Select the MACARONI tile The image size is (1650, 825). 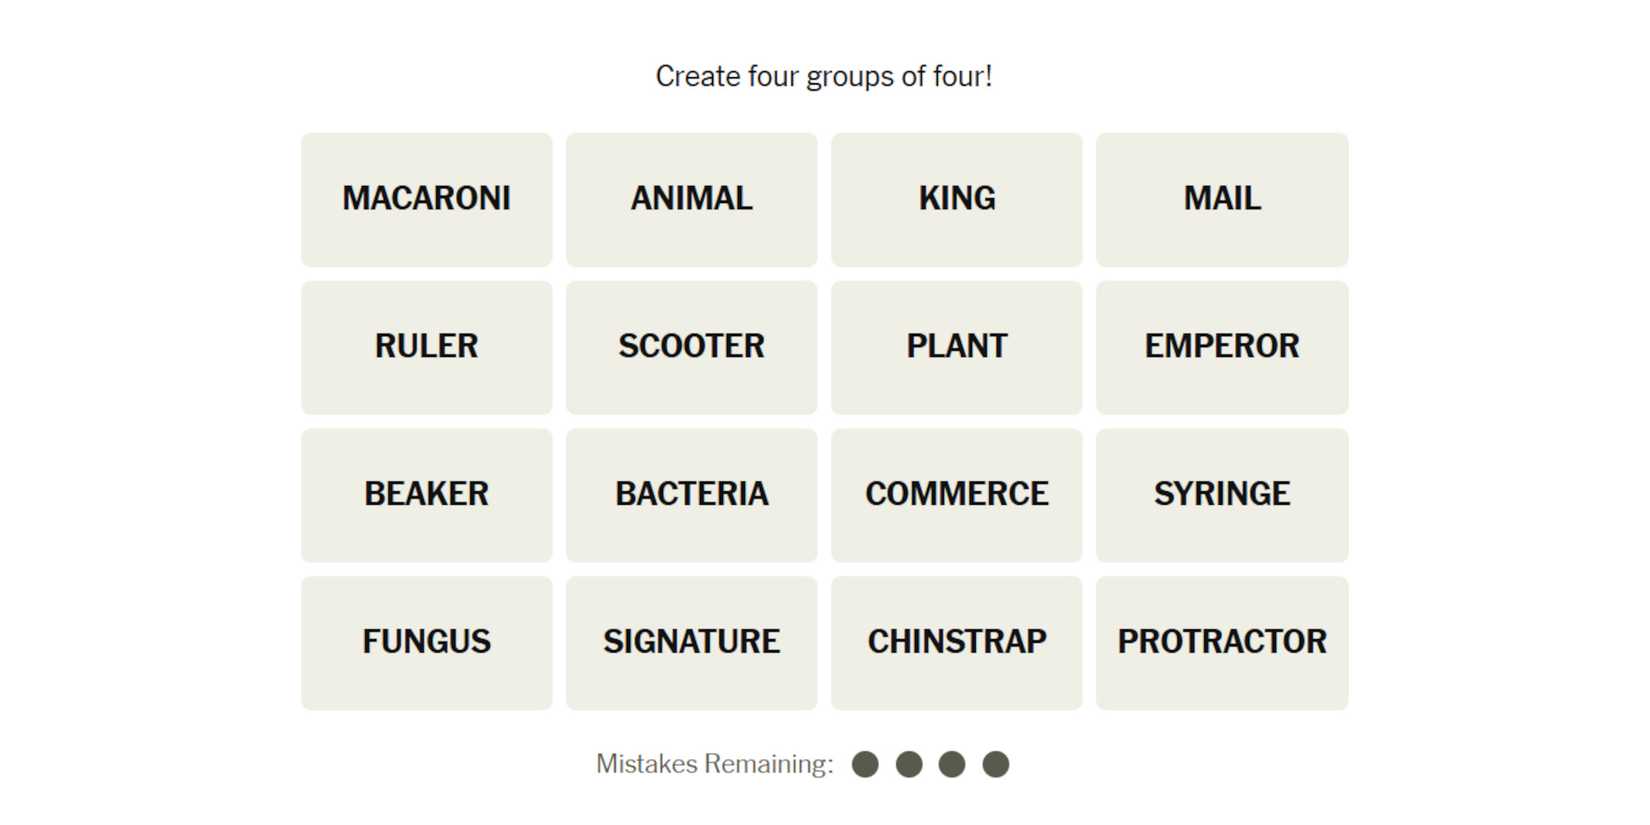click(426, 199)
